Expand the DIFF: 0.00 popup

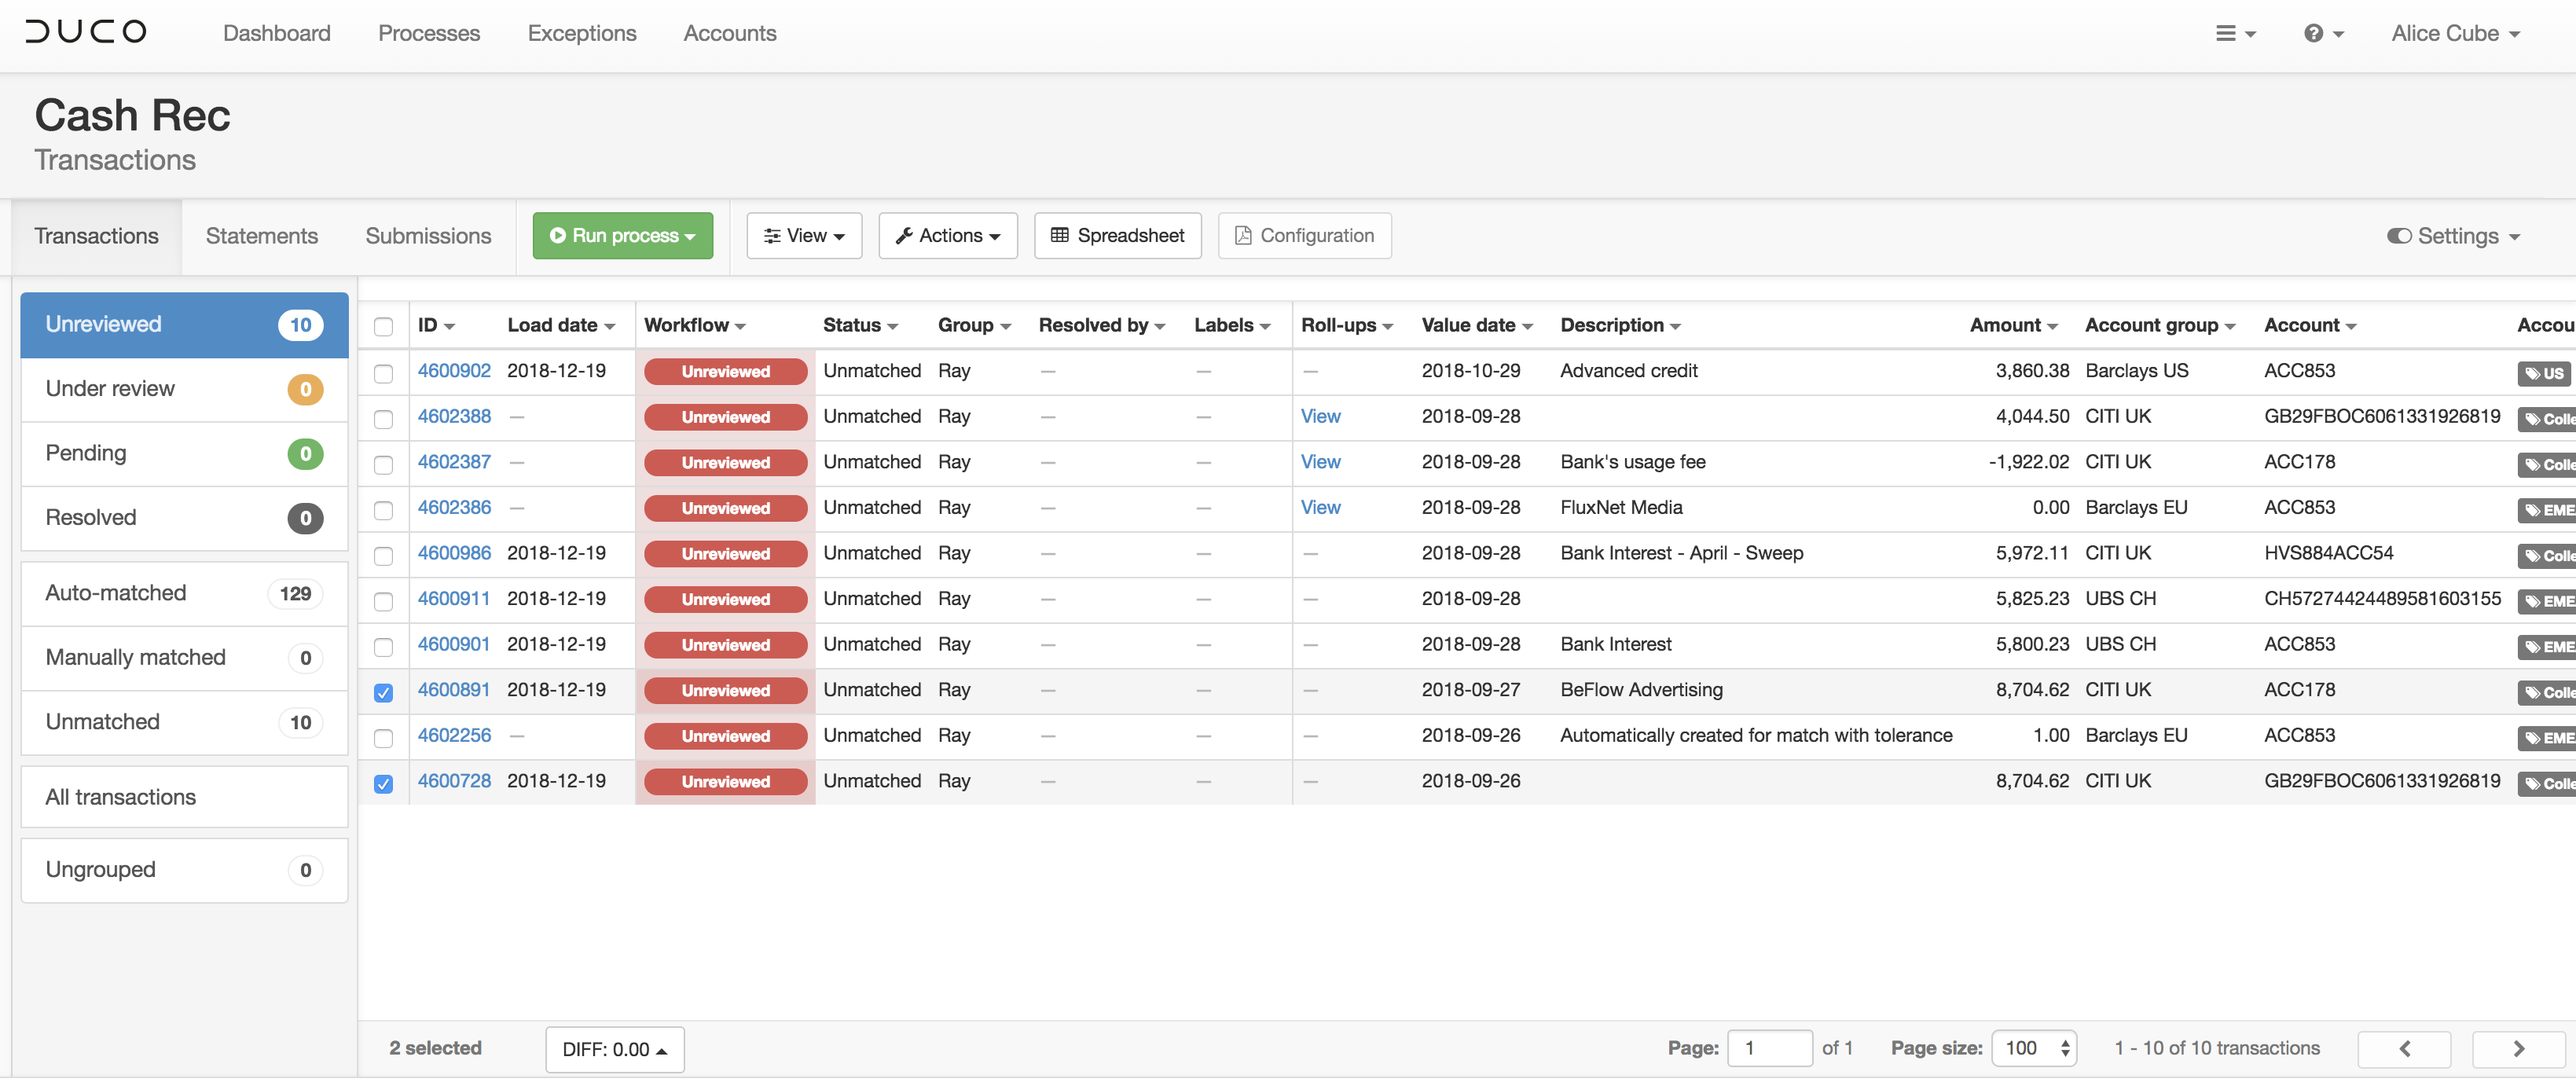614,1049
